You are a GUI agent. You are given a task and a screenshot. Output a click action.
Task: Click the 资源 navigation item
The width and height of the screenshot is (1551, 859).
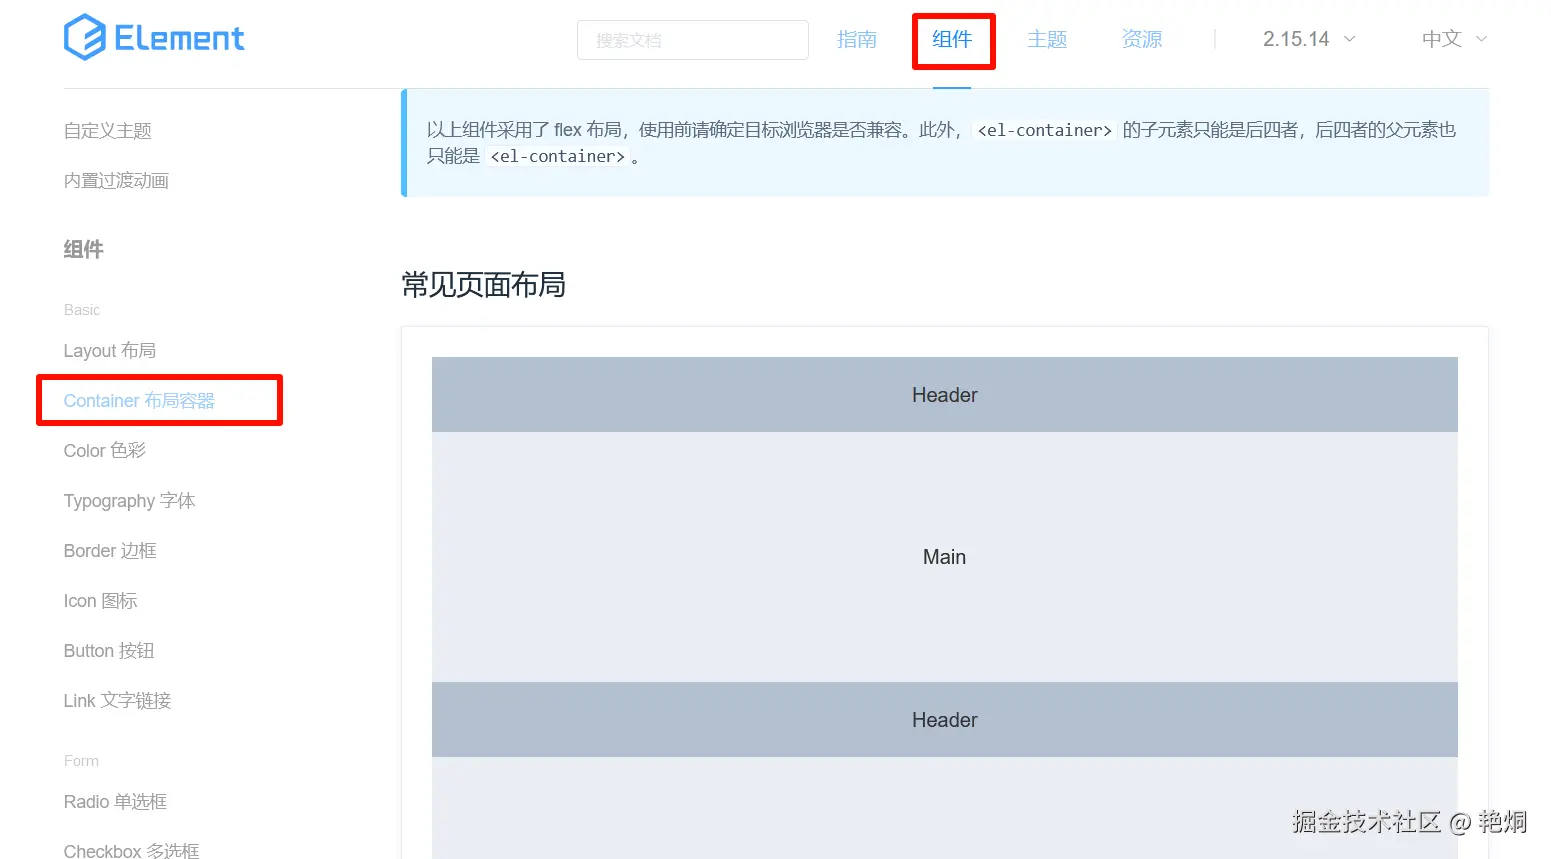pos(1140,39)
